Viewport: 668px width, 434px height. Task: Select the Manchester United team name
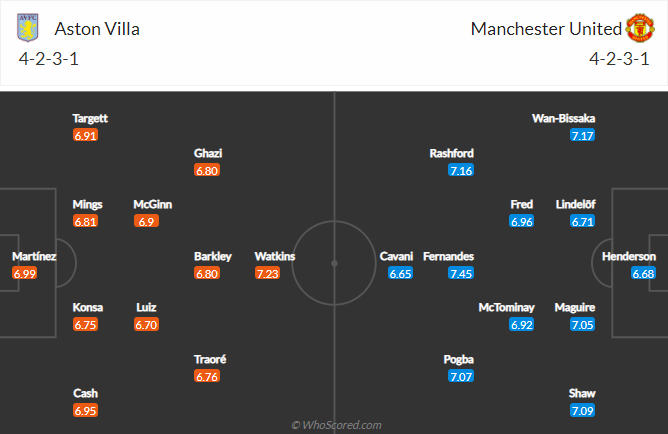click(544, 28)
